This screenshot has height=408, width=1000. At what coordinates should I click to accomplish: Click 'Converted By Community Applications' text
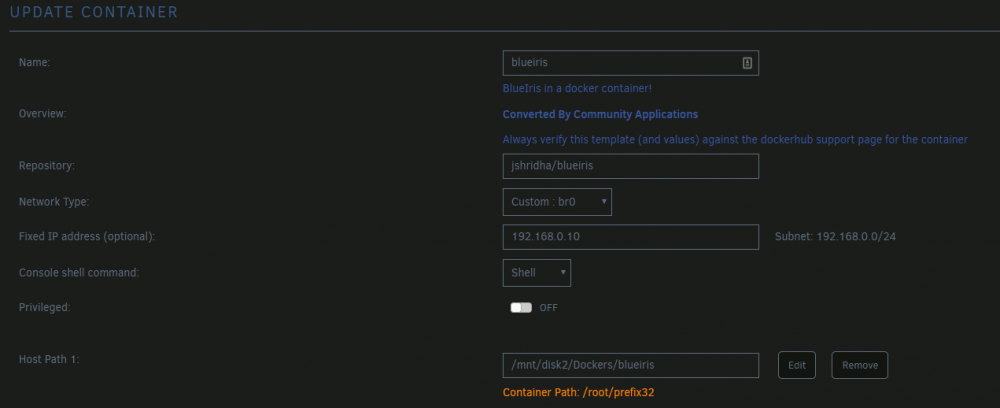click(600, 115)
